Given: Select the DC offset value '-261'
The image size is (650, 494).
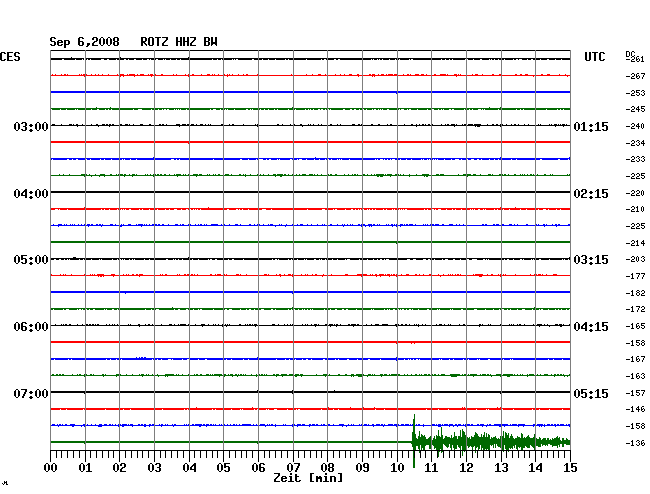Looking at the screenshot, I should coord(635,59).
